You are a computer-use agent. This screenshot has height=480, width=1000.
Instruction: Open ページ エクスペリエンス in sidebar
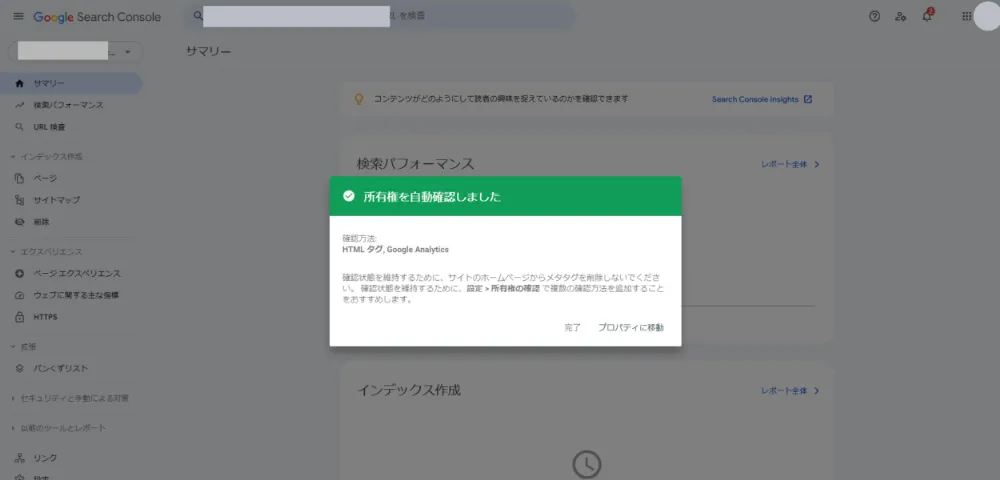pyautogui.click(x=71, y=273)
